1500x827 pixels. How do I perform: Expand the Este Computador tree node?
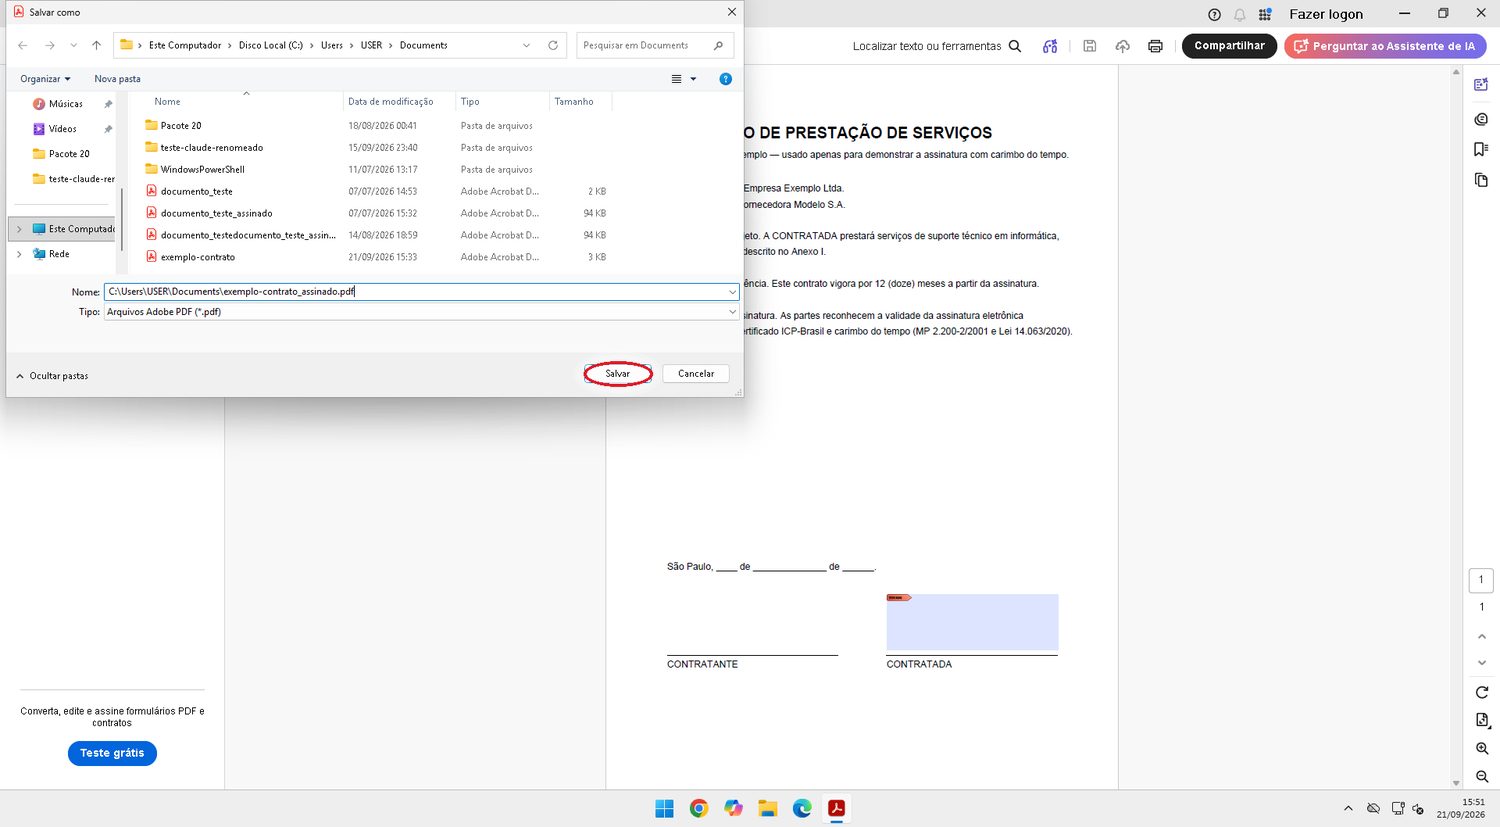point(19,229)
